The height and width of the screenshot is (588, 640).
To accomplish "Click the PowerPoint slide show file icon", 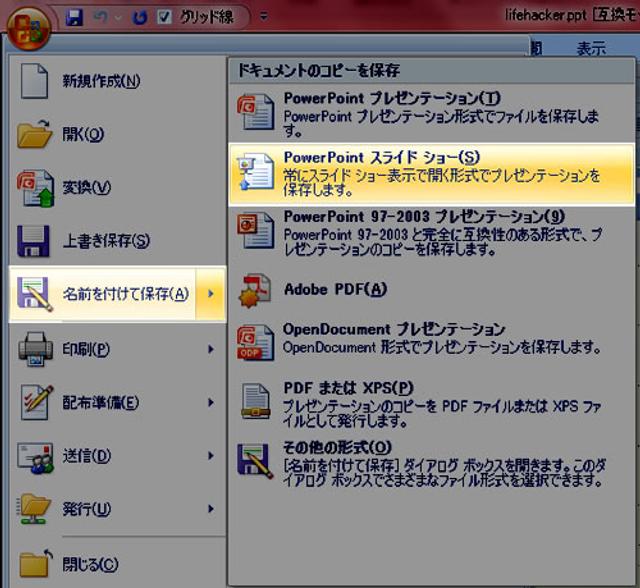I will point(256,171).
